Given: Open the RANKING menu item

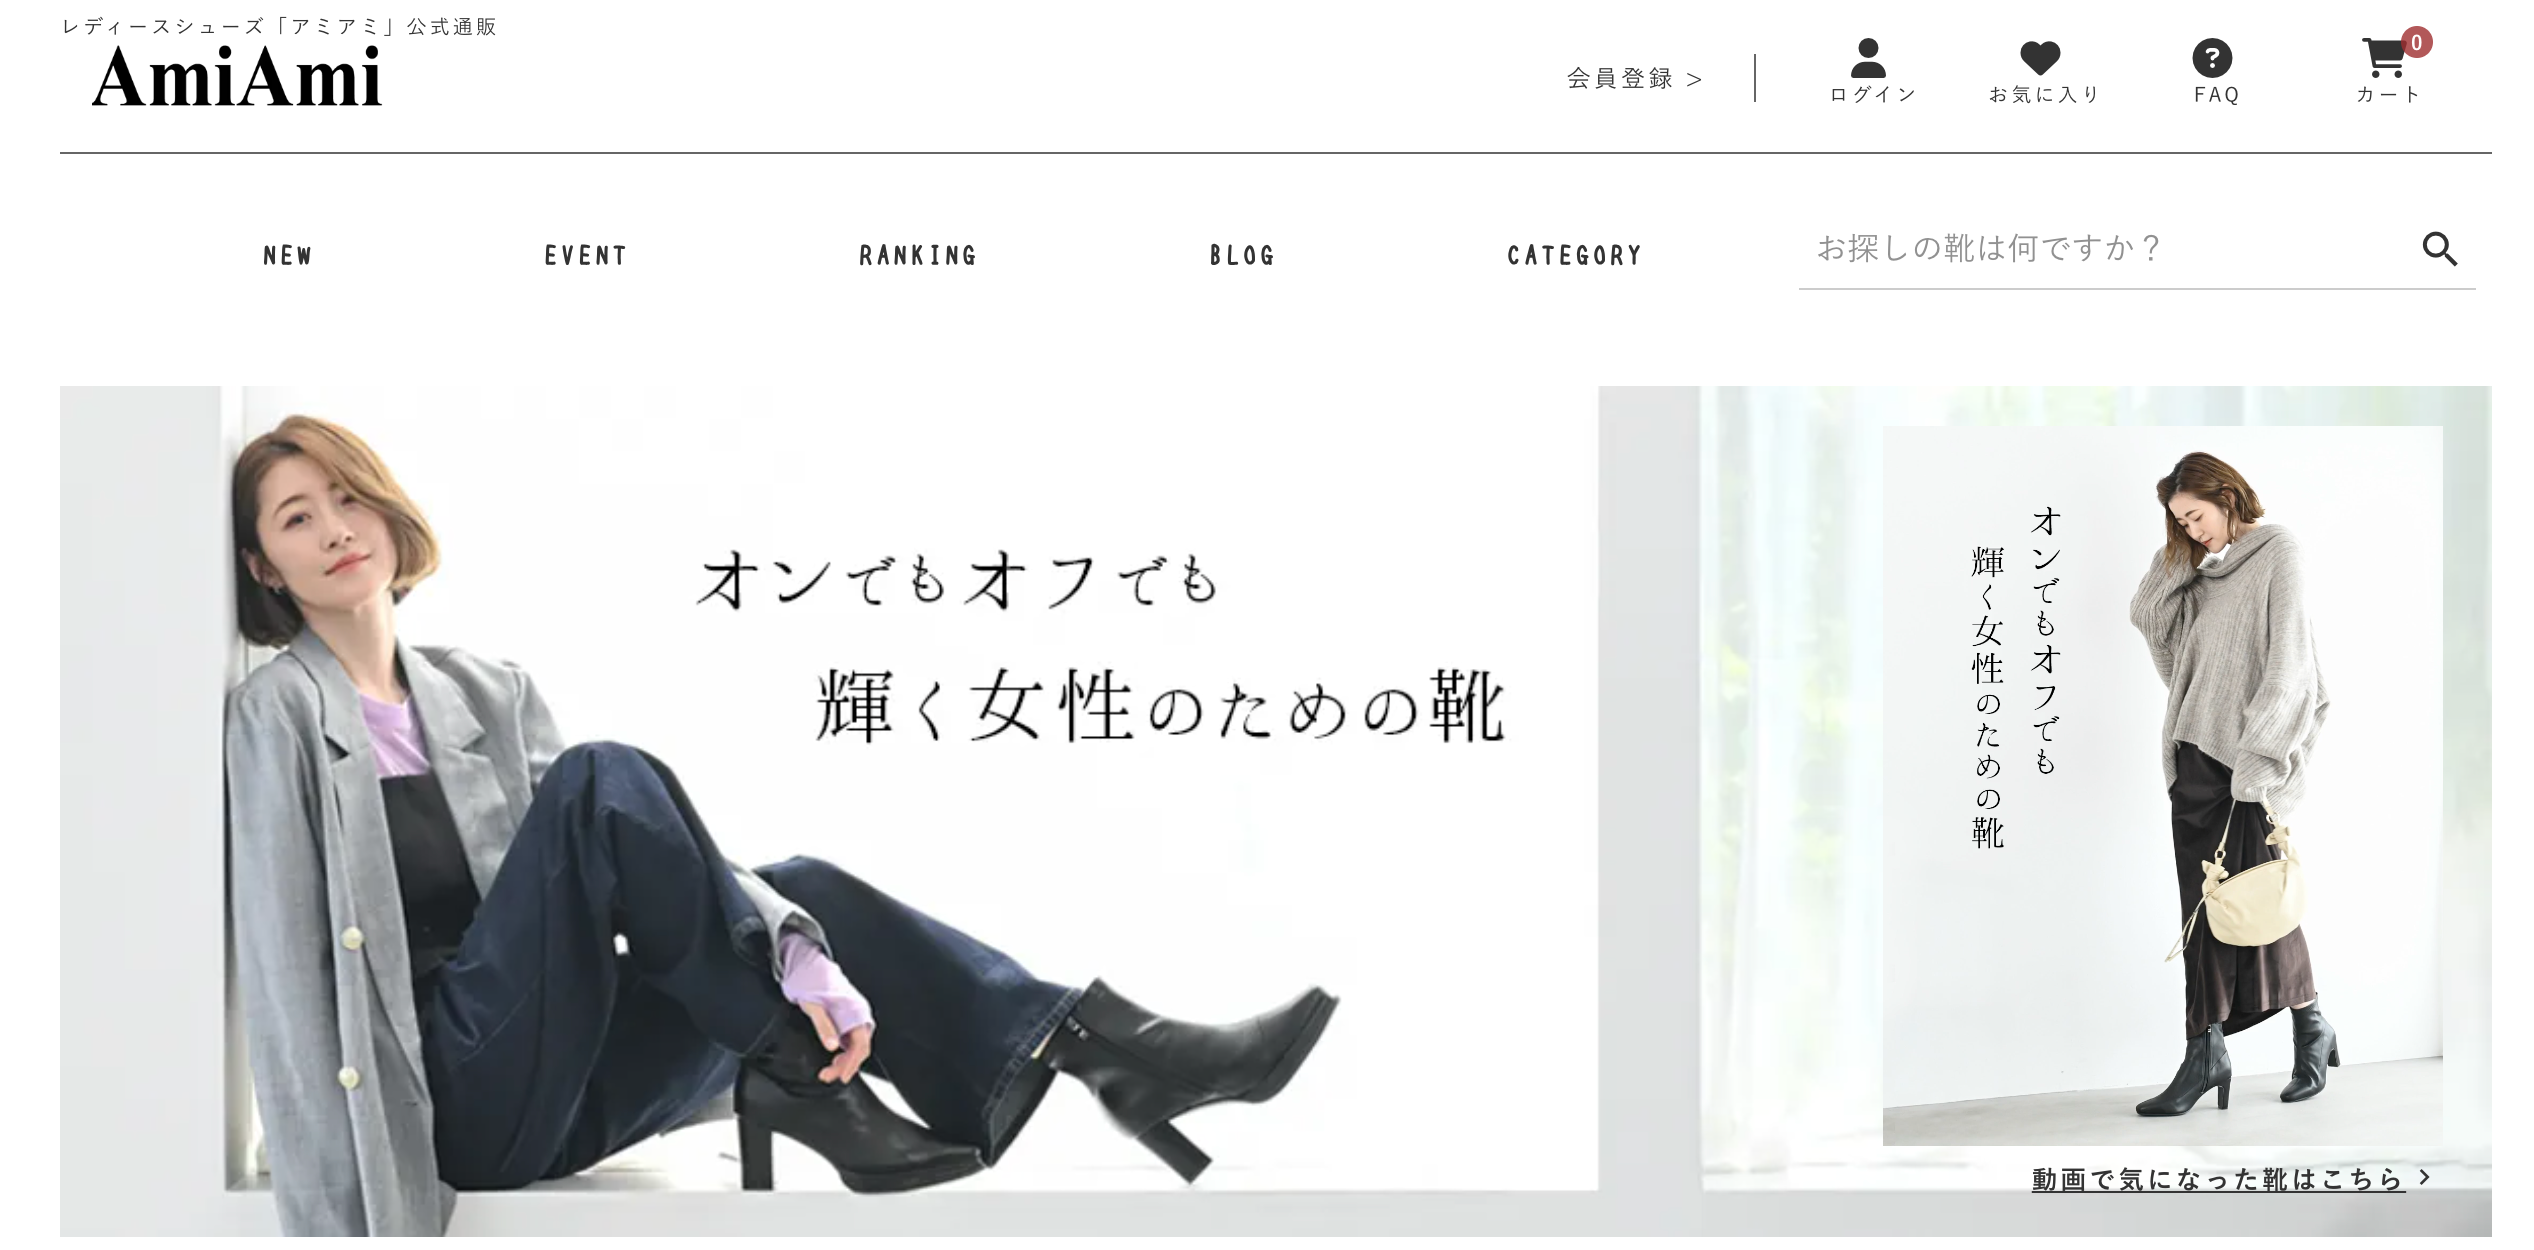Looking at the screenshot, I should (918, 256).
